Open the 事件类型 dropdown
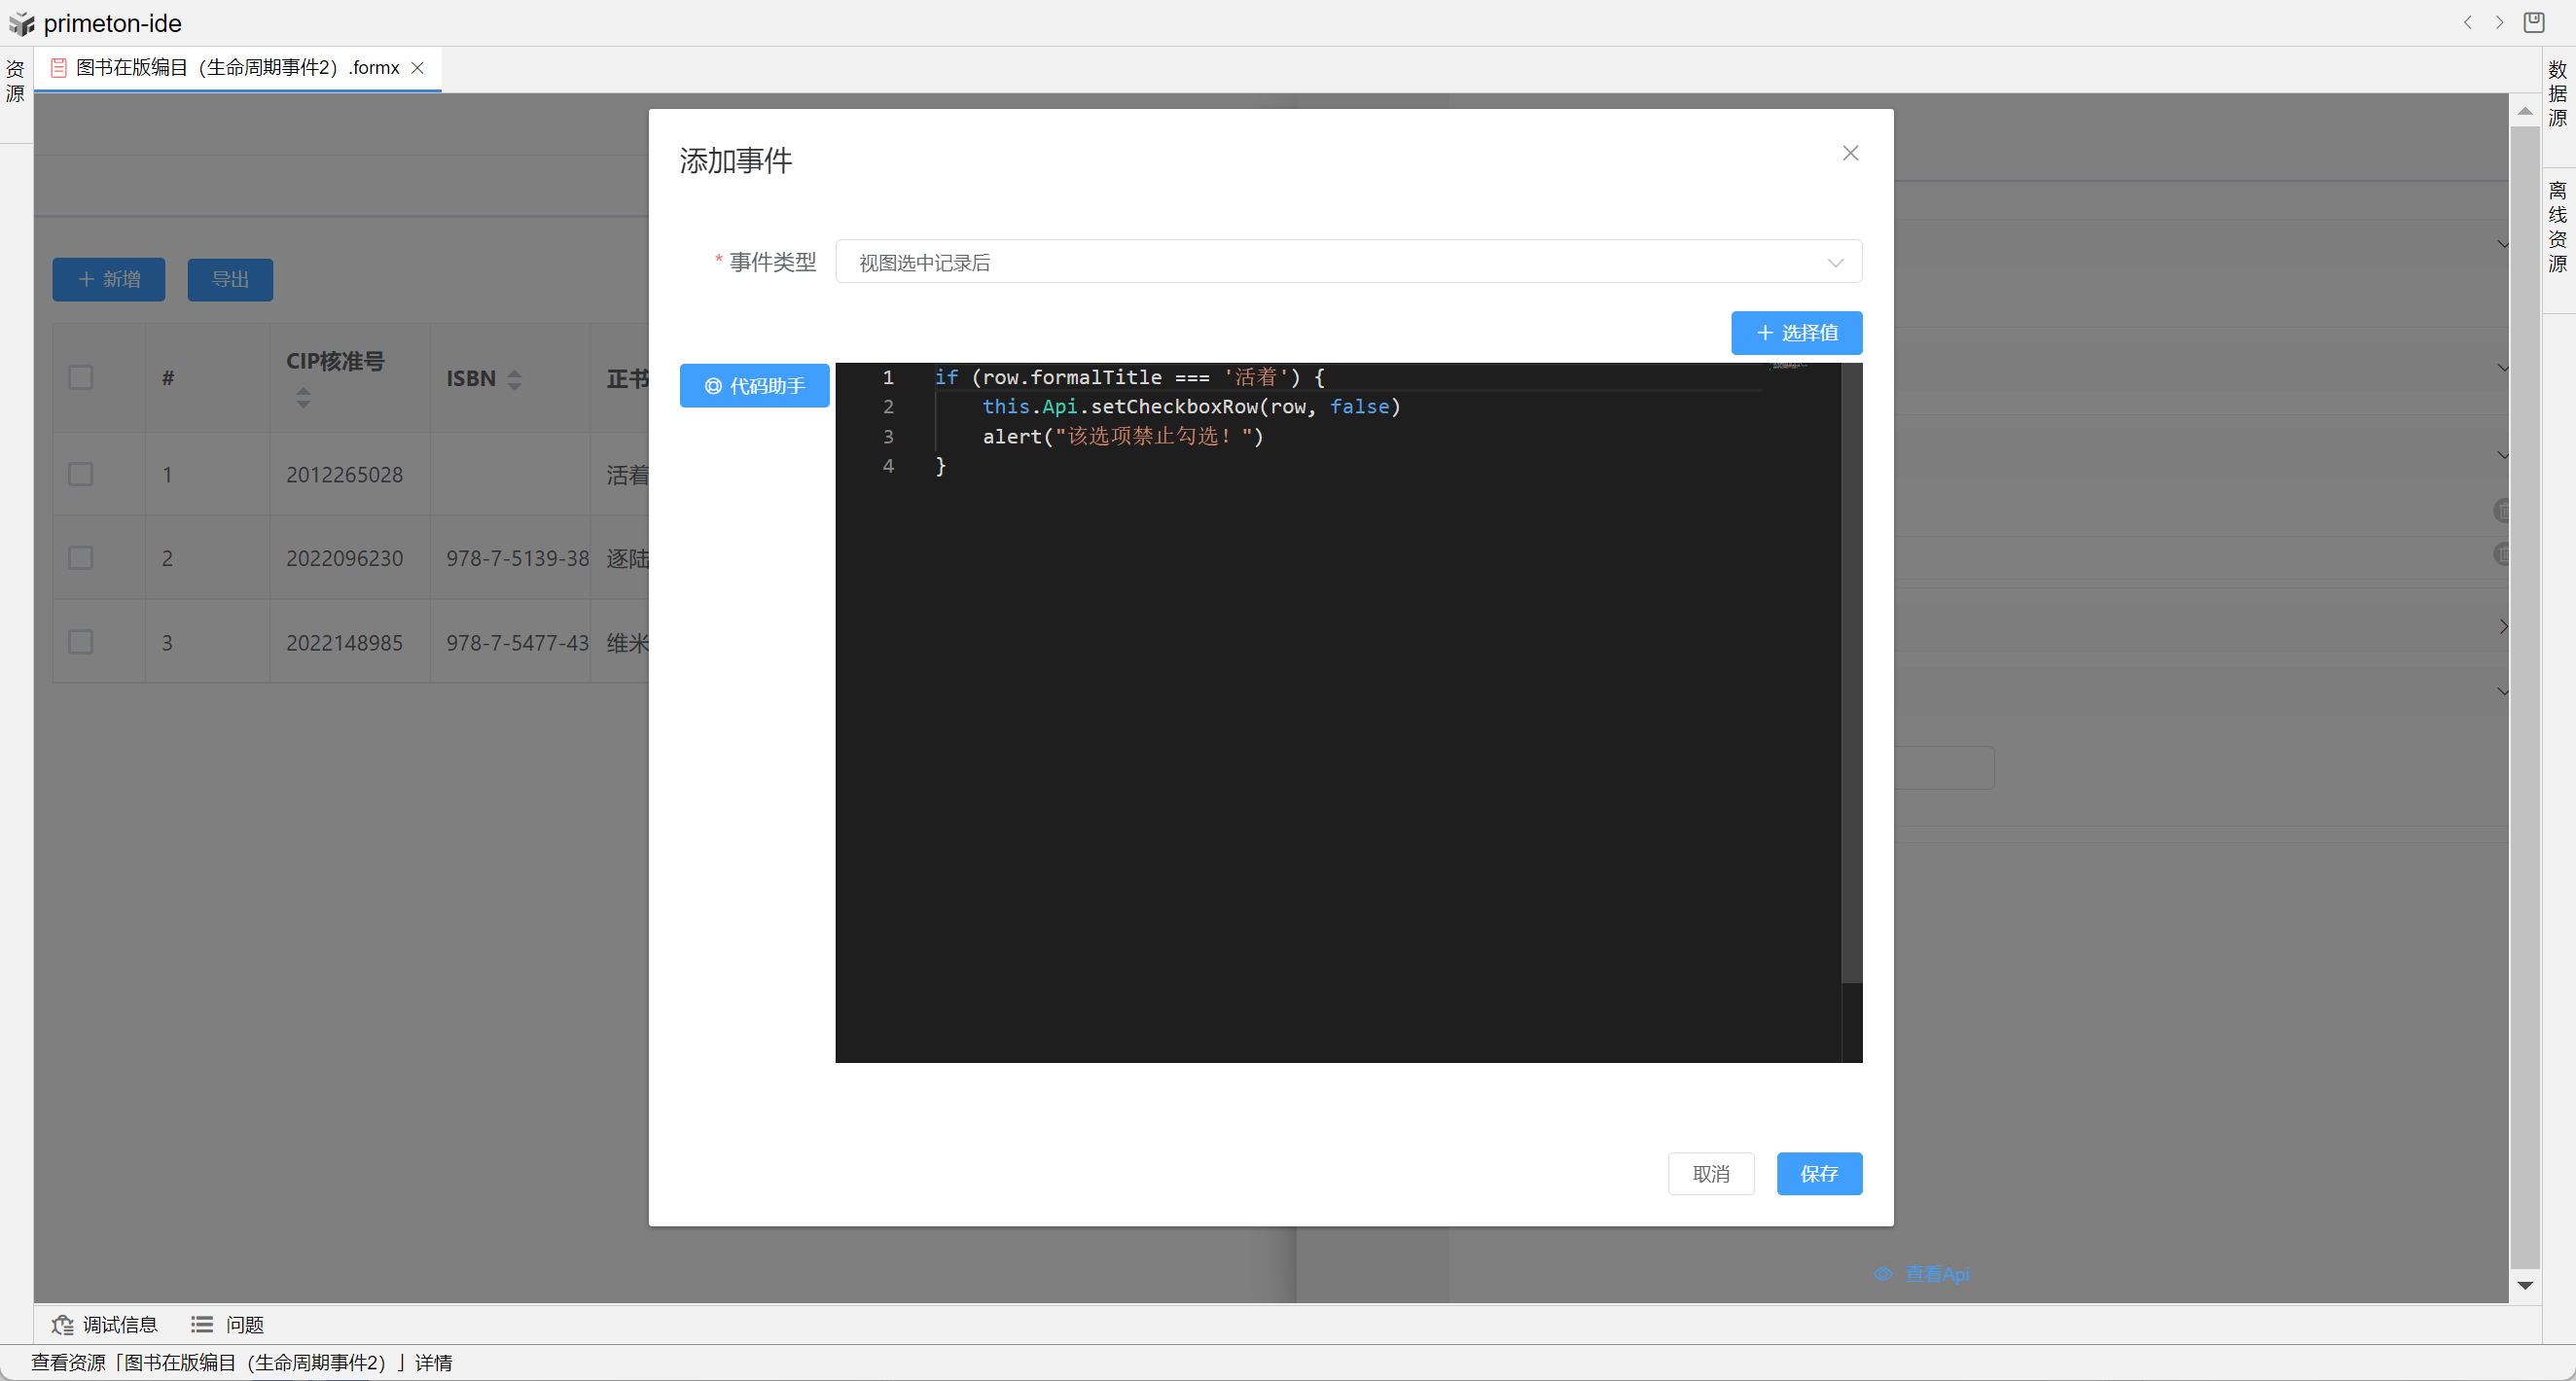Image resolution: width=2576 pixels, height=1381 pixels. 1347,262
